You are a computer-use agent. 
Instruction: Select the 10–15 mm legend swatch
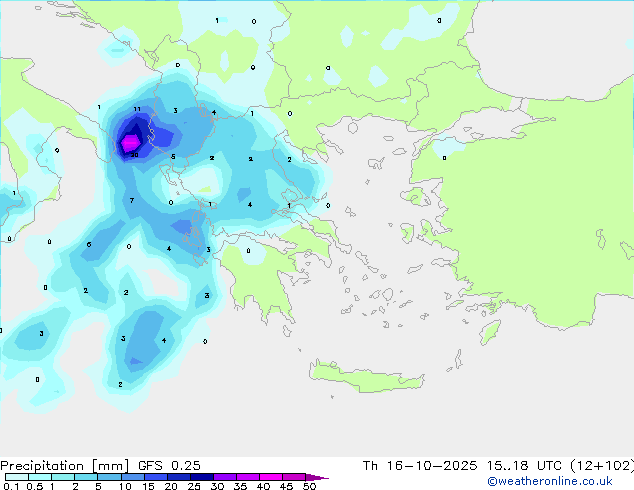(132, 477)
